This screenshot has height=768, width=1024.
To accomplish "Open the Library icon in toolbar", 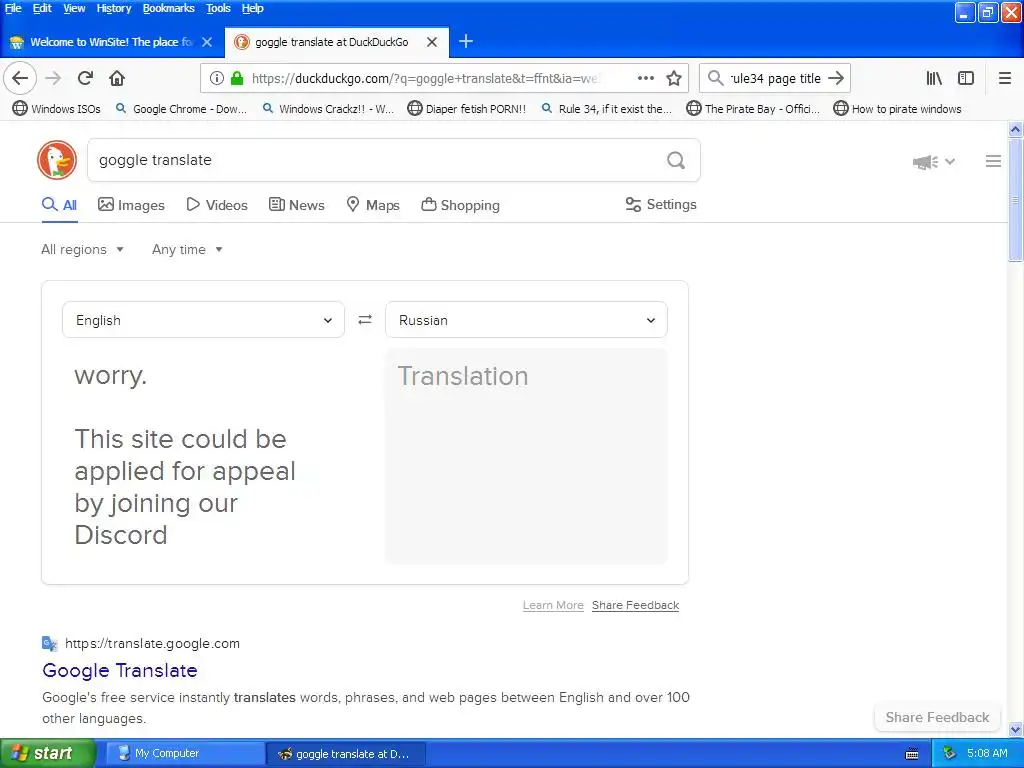I will (934, 78).
